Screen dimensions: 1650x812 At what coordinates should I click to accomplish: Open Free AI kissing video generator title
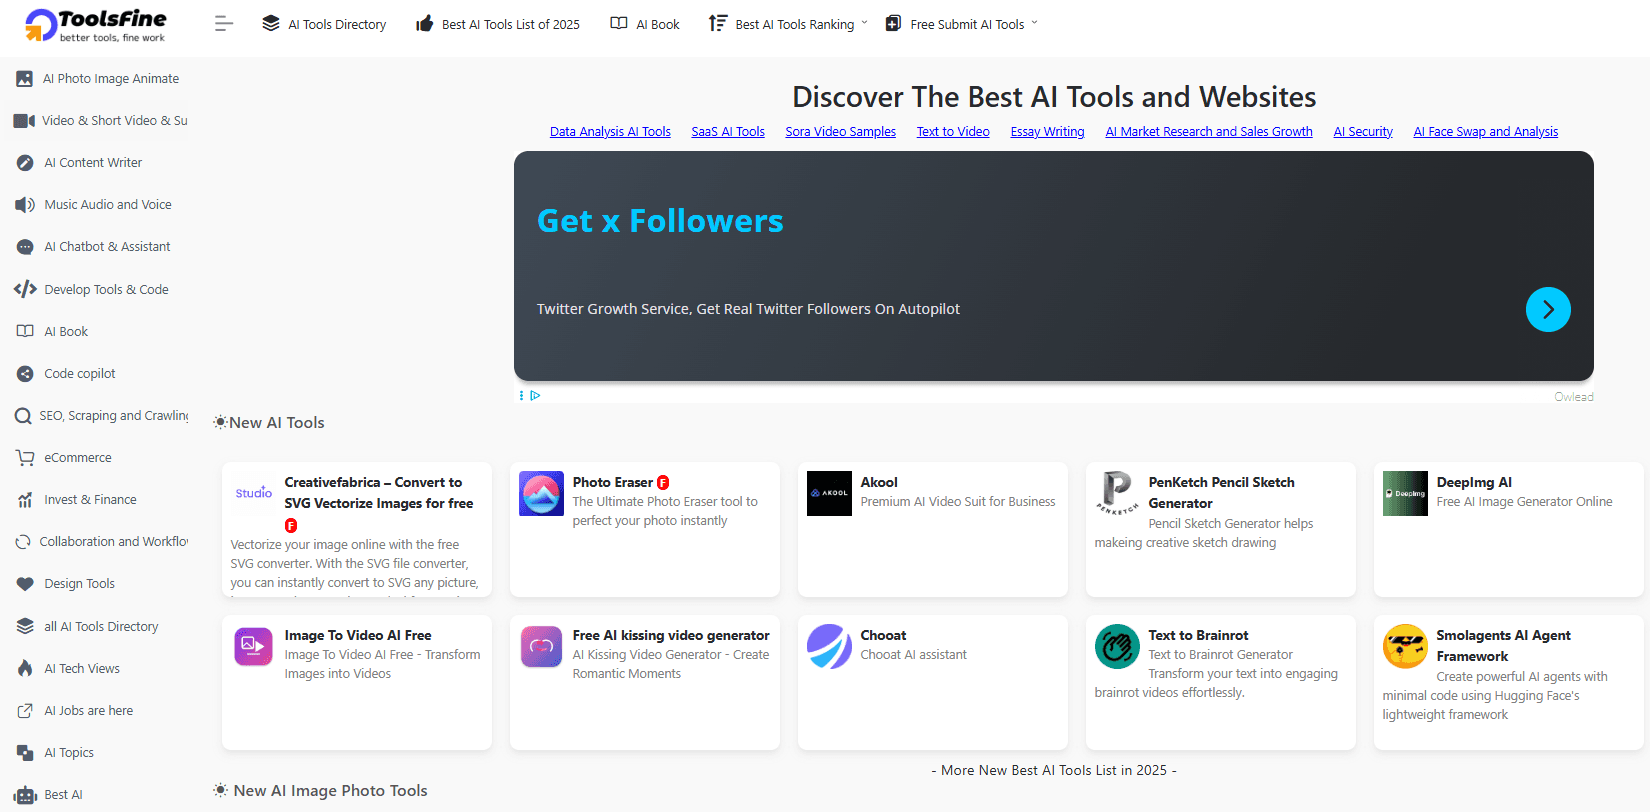tap(671, 635)
